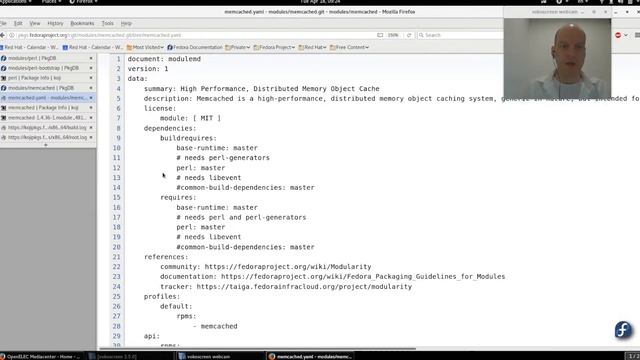Open the Bookmarks menu
640x360 pixels.
pyautogui.click(x=82, y=24)
